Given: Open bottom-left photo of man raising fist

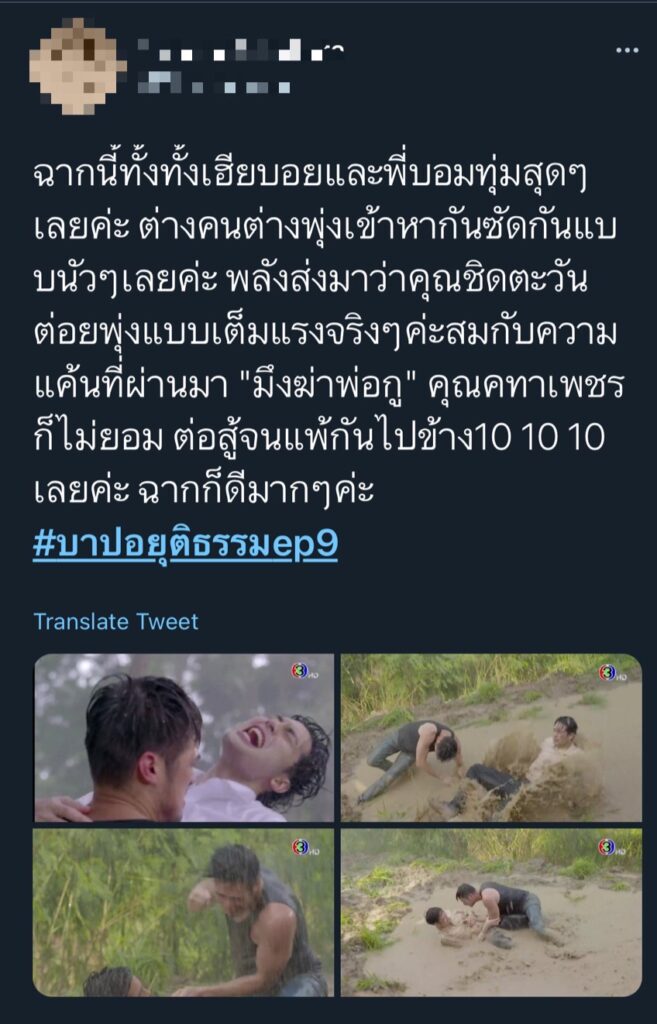Looking at the screenshot, I should [184, 912].
